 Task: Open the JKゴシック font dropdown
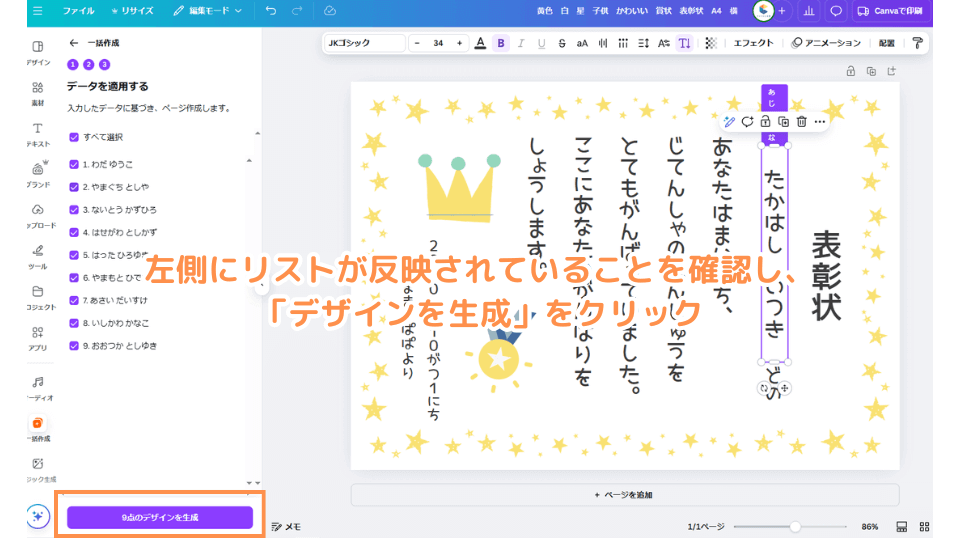[x=364, y=43]
